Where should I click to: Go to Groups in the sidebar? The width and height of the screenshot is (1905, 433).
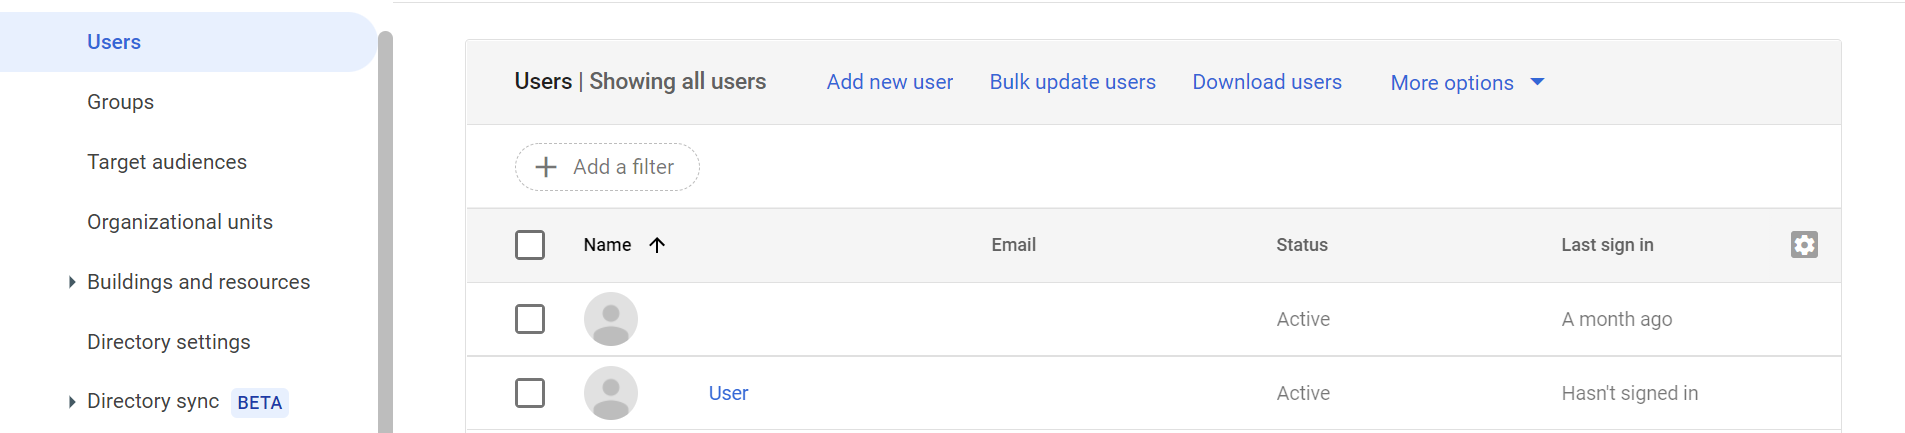click(x=120, y=102)
